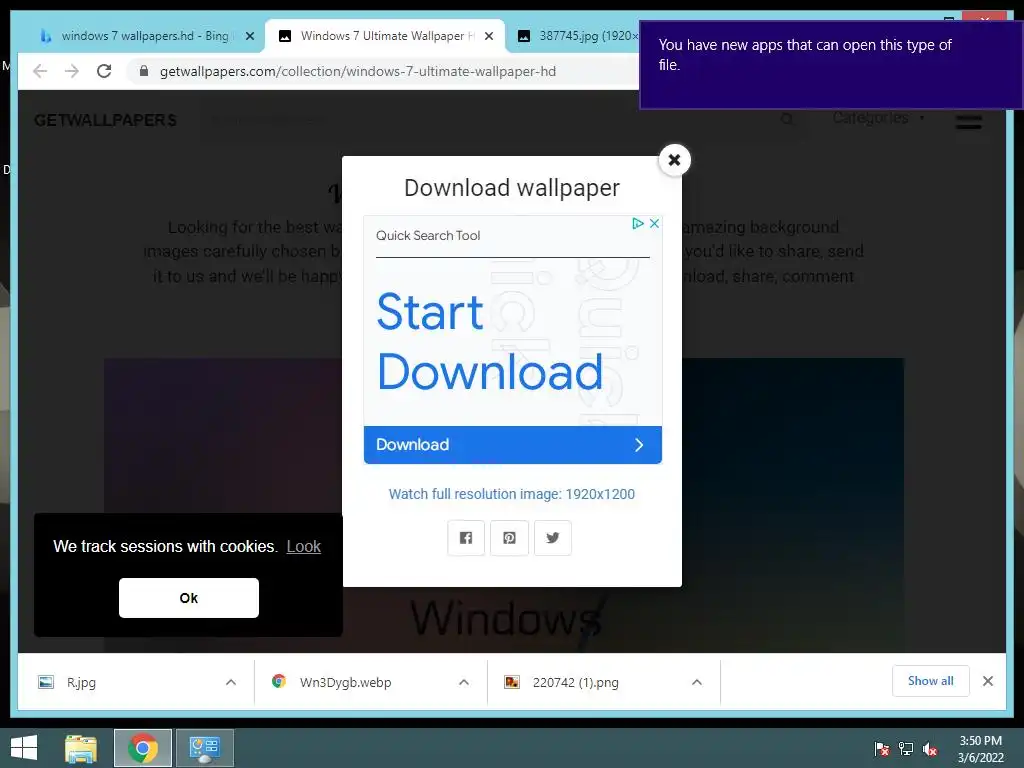Open Watch full resolution image 1920x1200 link

(x=511, y=494)
